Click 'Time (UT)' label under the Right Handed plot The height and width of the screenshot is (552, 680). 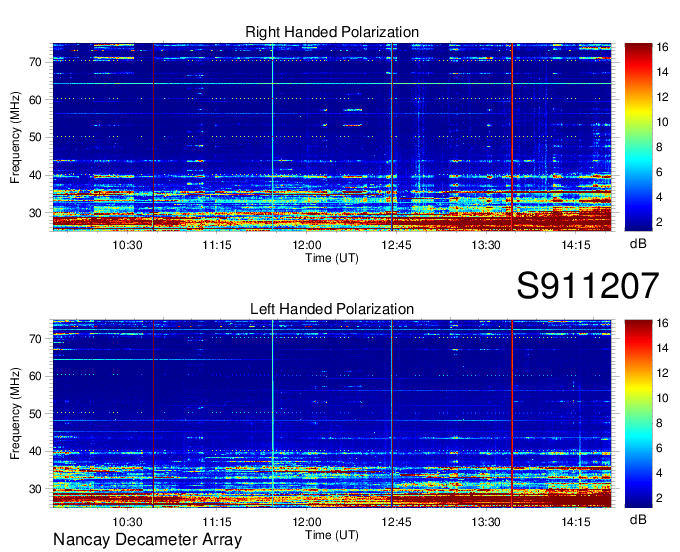pos(332,258)
